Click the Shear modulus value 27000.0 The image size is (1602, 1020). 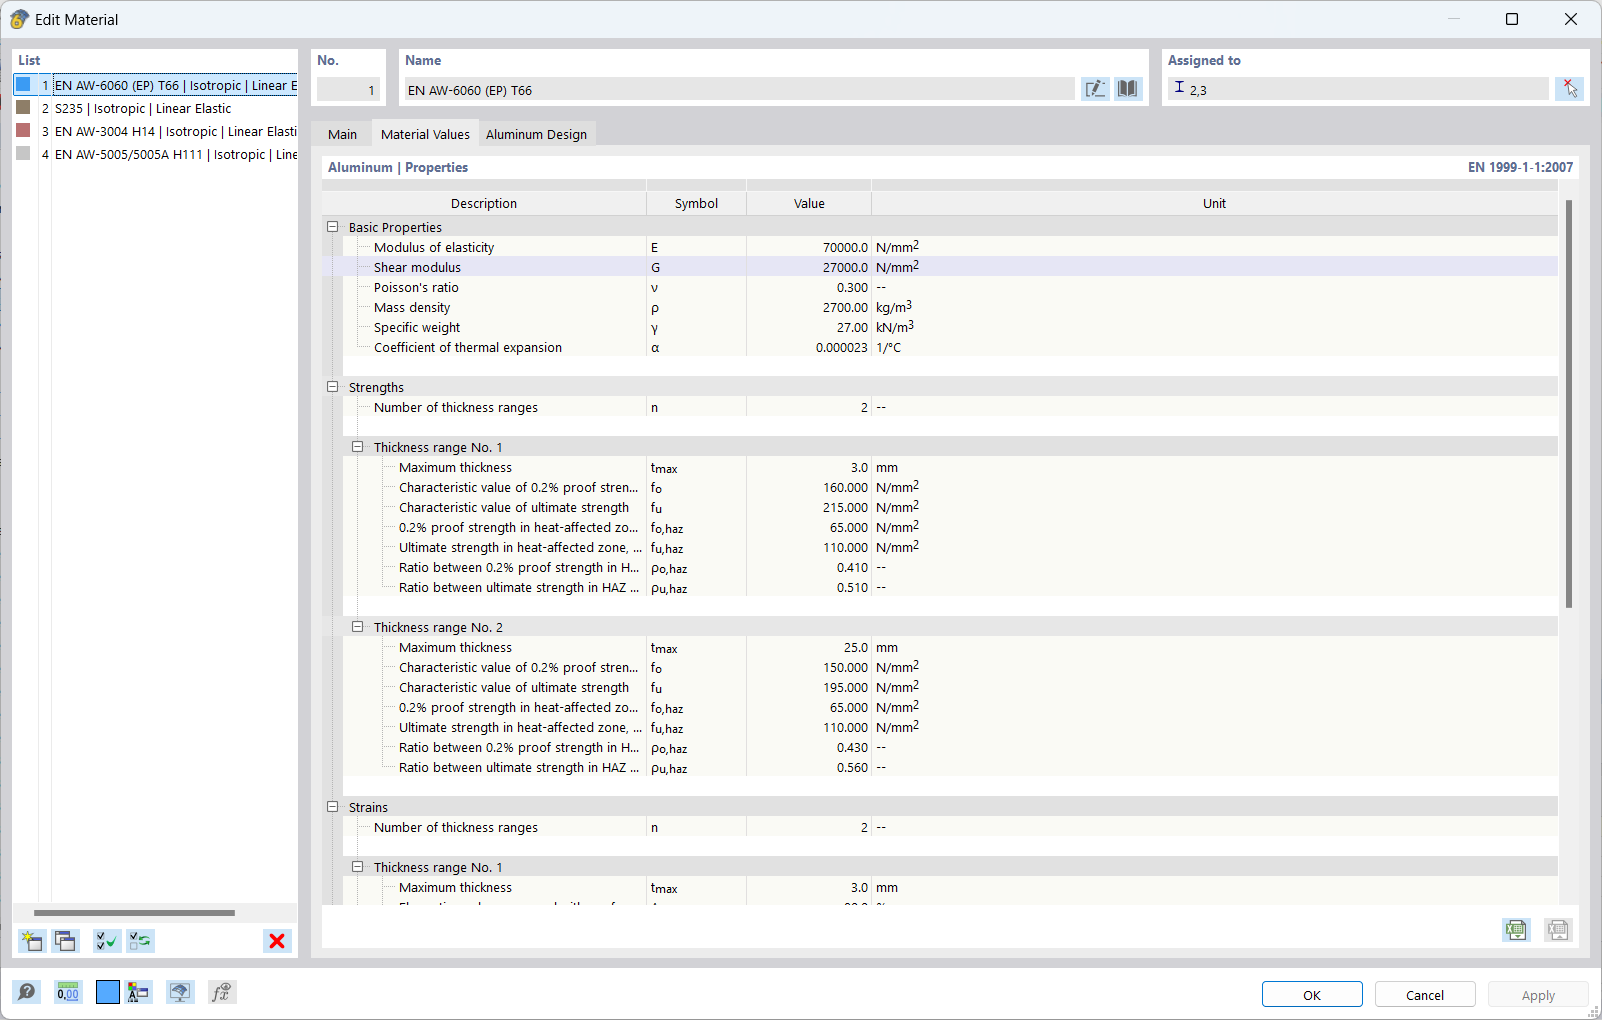pos(808,267)
